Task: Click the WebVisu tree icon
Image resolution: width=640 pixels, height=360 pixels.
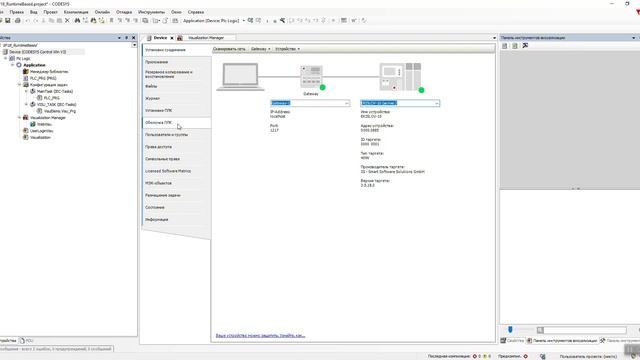Action: 33,124
